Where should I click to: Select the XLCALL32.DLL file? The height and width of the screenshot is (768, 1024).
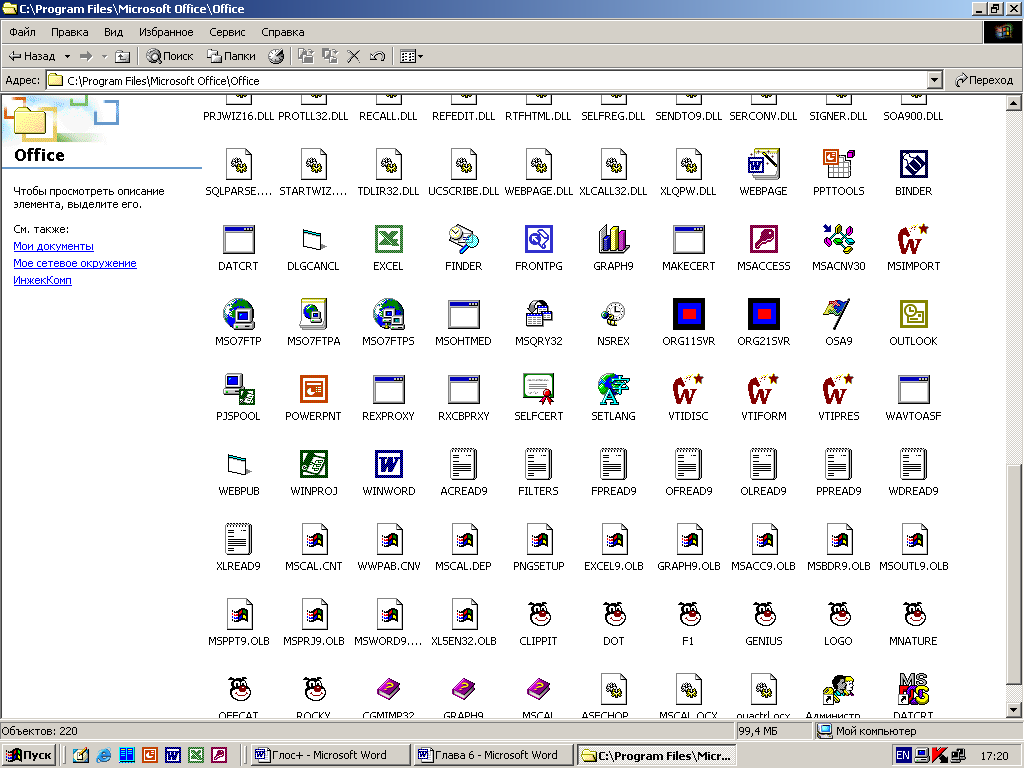pyautogui.click(x=613, y=165)
